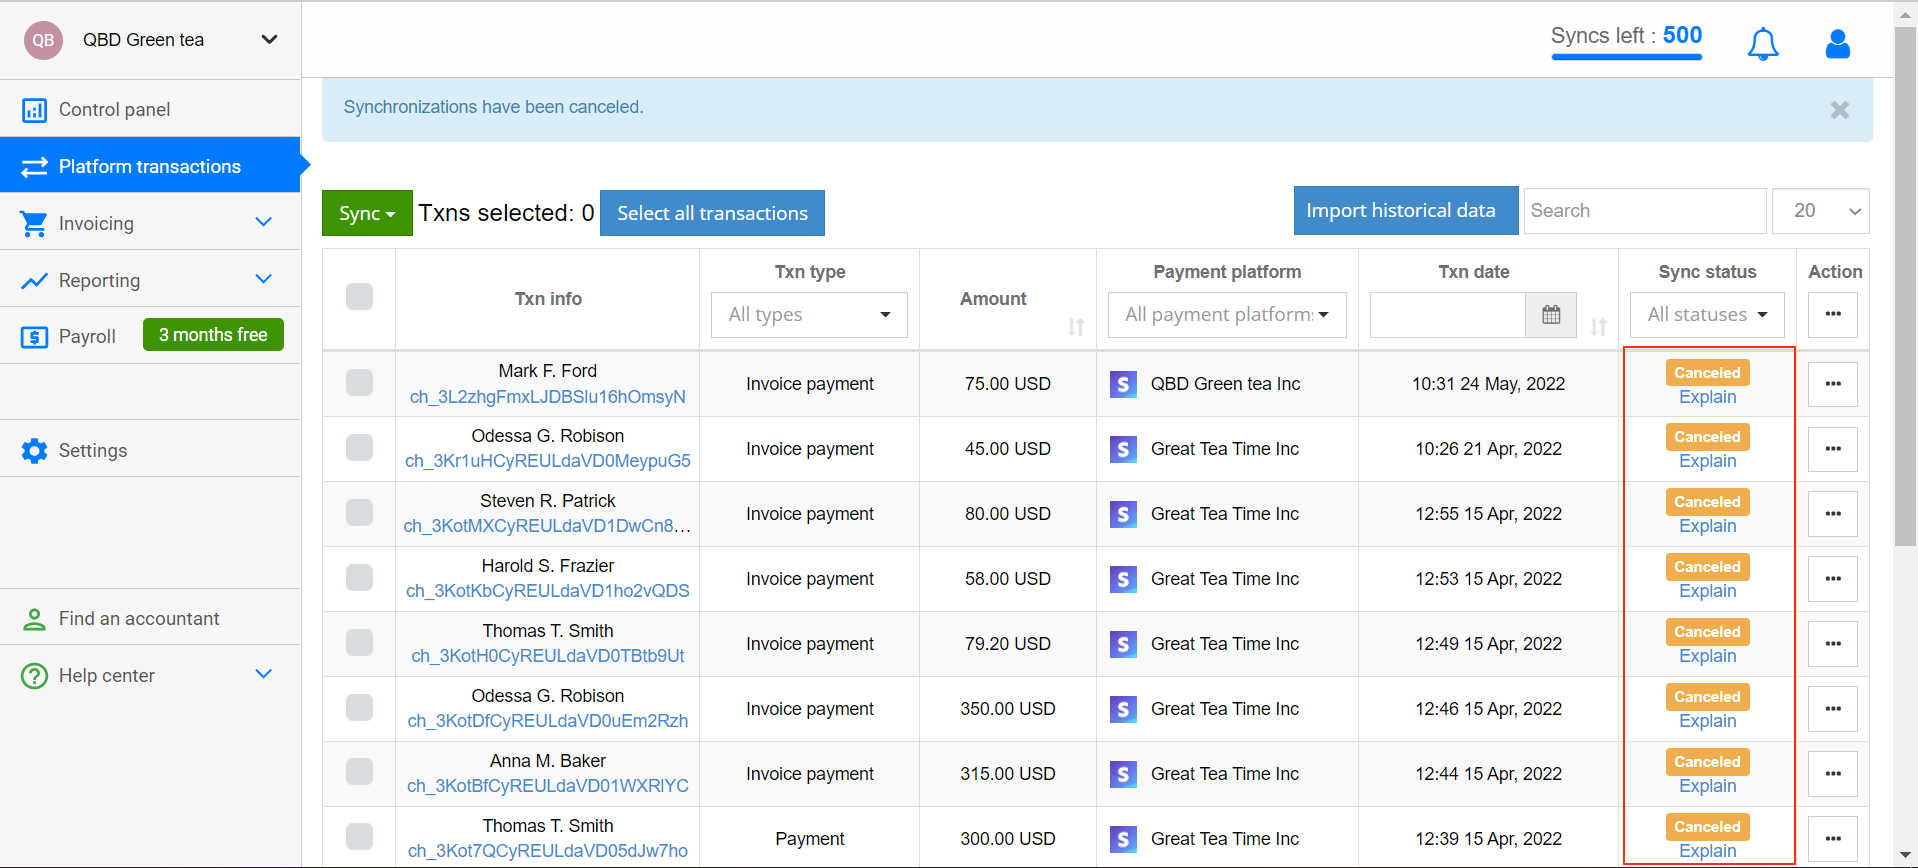The height and width of the screenshot is (868, 1918).
Task: Open action menu for Anna M. Baker row
Action: [1833, 774]
